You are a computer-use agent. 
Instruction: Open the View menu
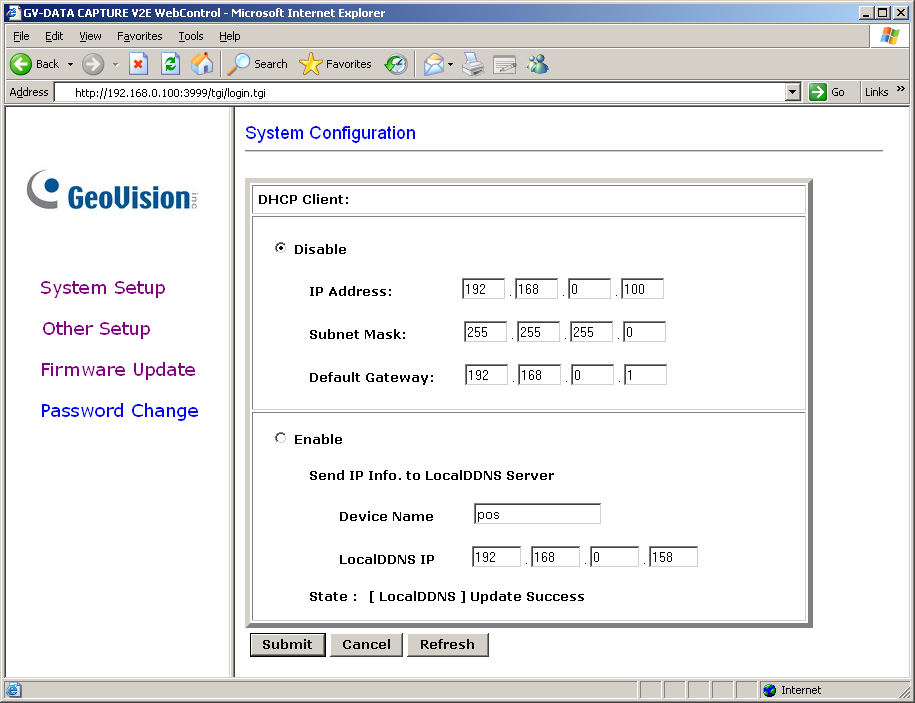coord(90,36)
